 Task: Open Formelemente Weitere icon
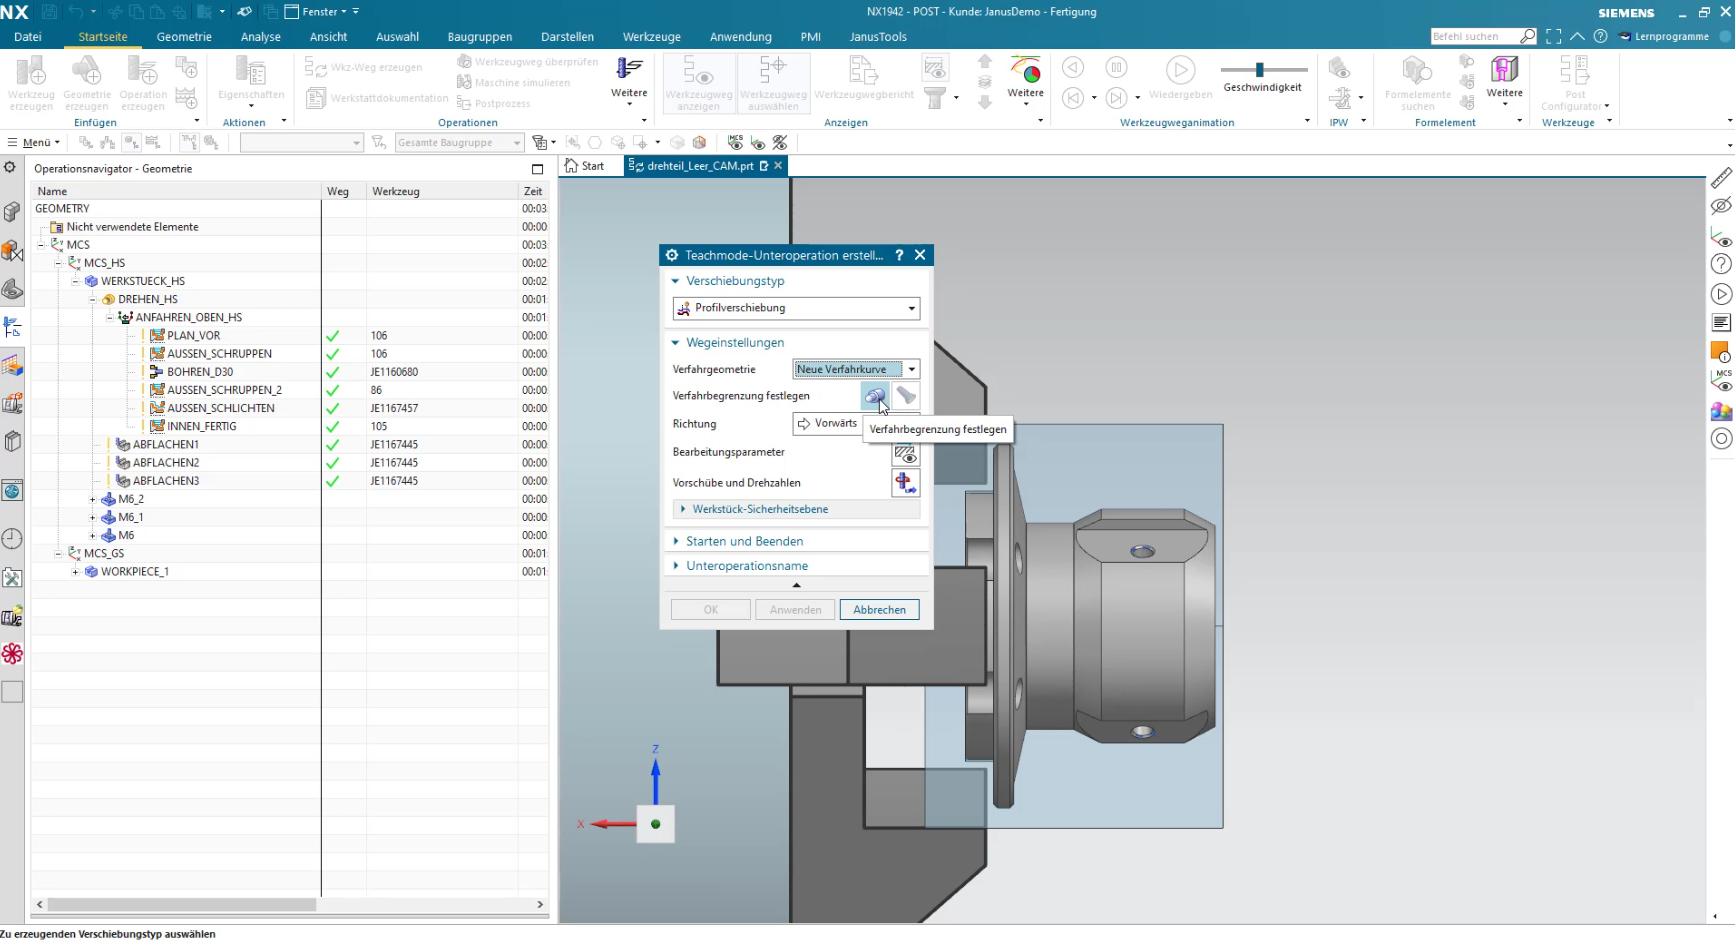(x=1504, y=80)
